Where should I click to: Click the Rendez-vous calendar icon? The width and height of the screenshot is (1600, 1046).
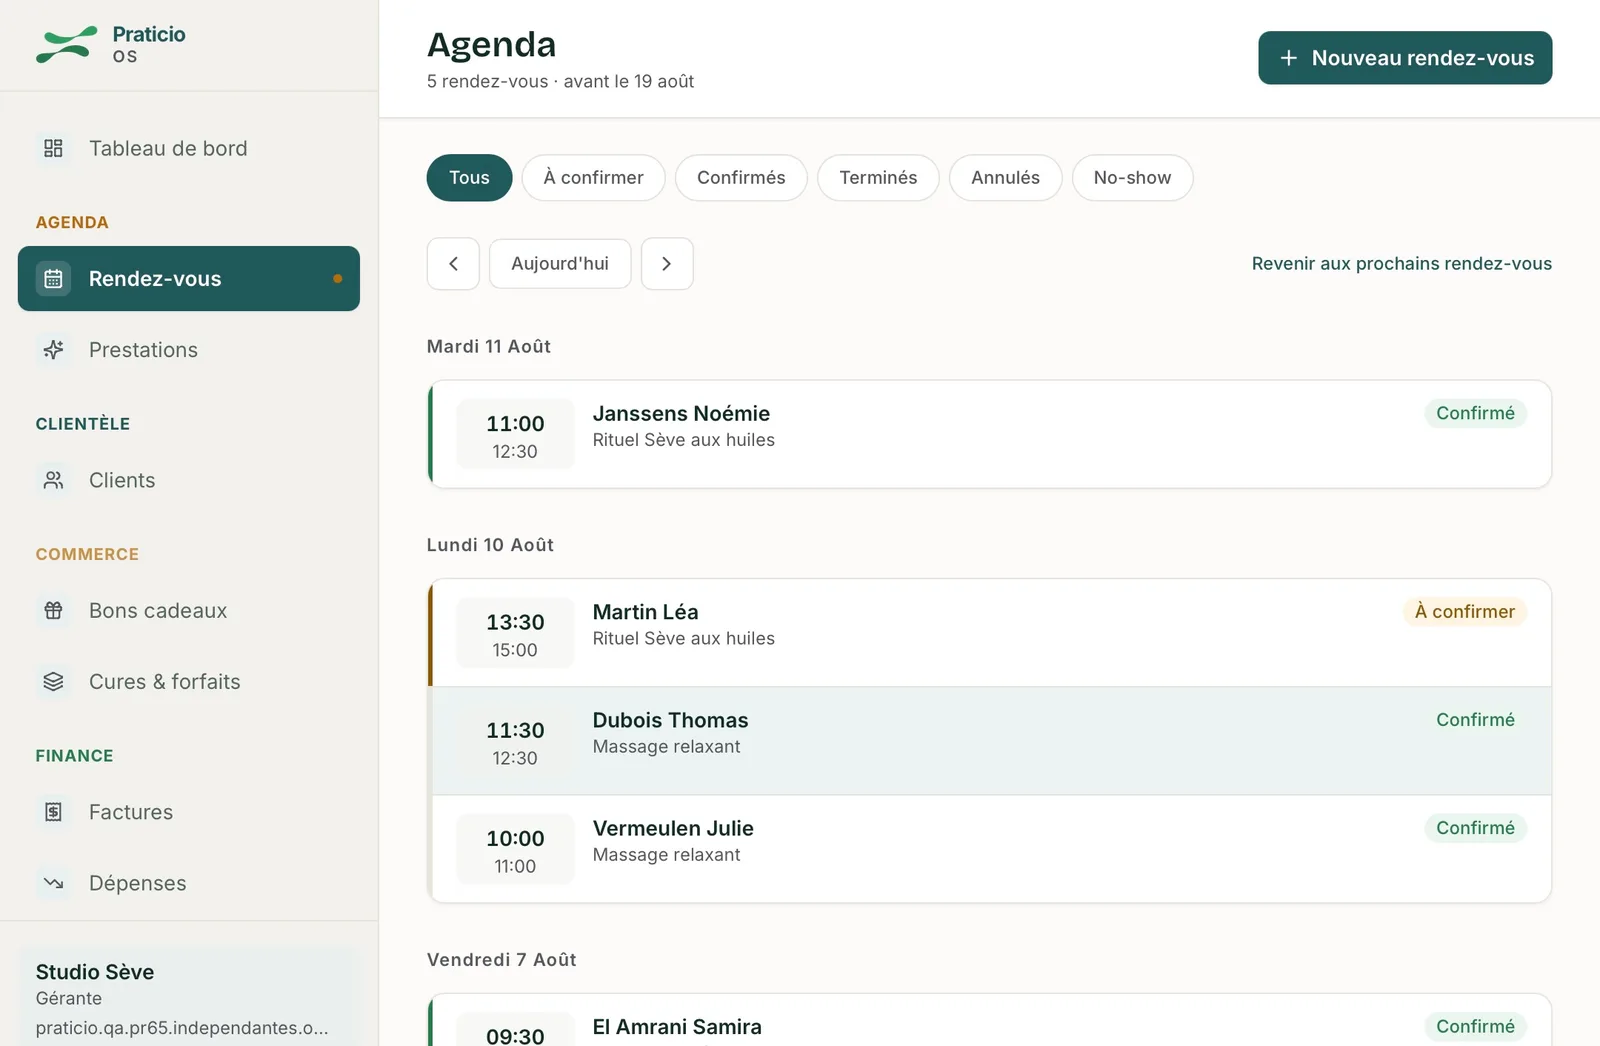[x=53, y=279]
